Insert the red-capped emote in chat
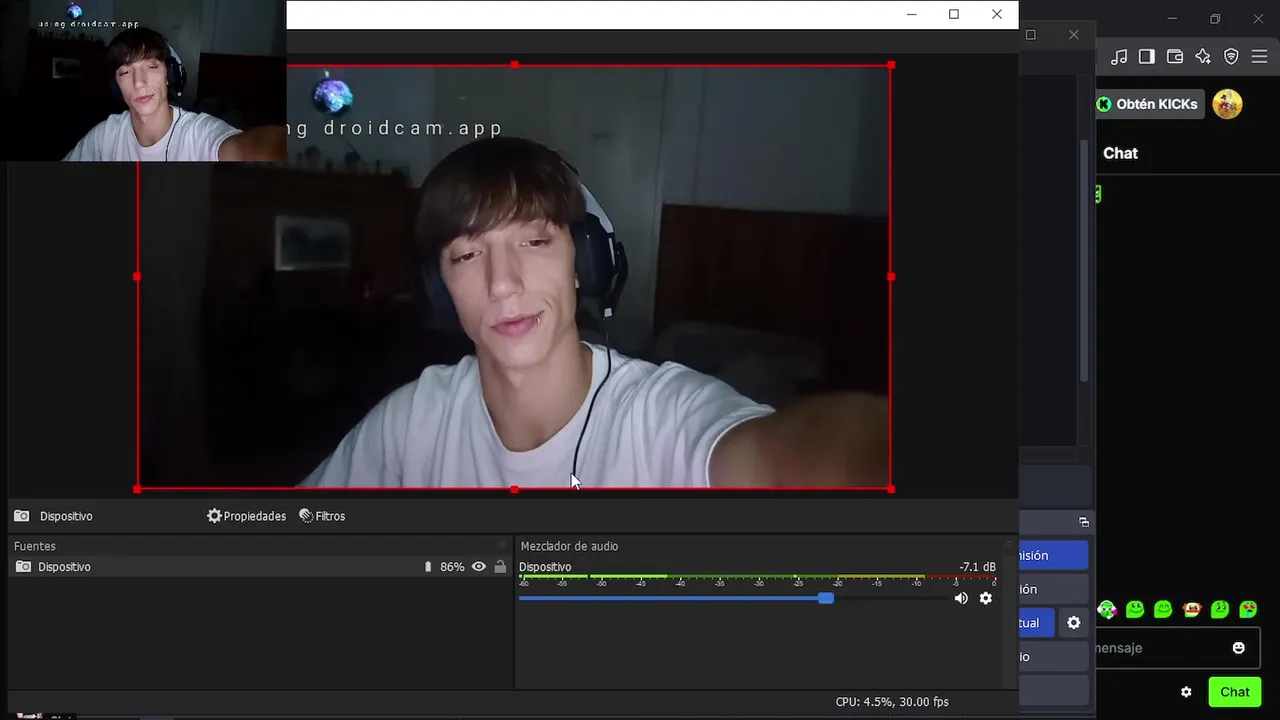 pos(1191,609)
